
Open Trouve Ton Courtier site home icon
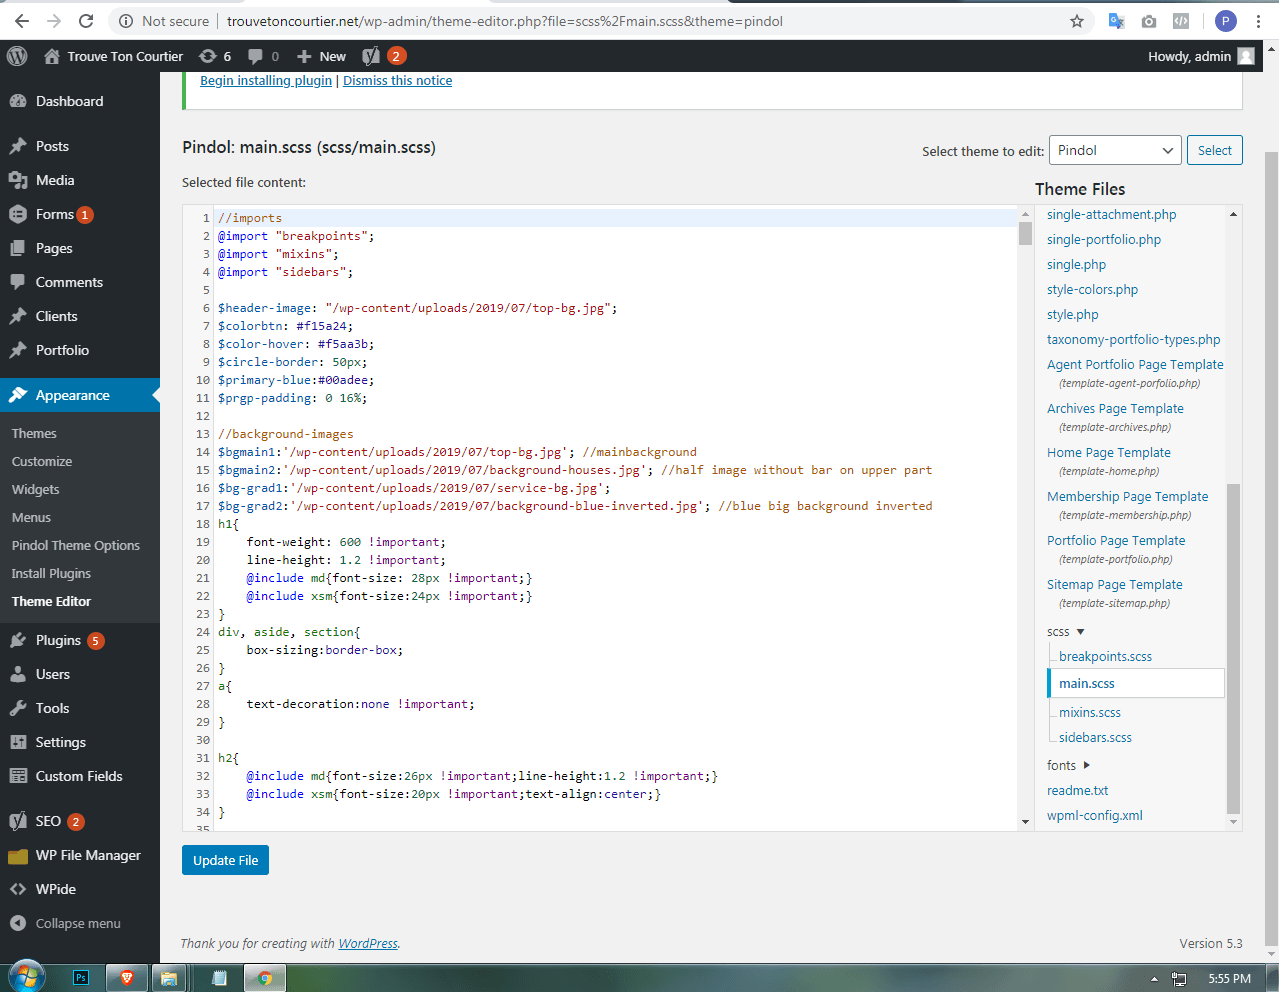pyautogui.click(x=52, y=56)
